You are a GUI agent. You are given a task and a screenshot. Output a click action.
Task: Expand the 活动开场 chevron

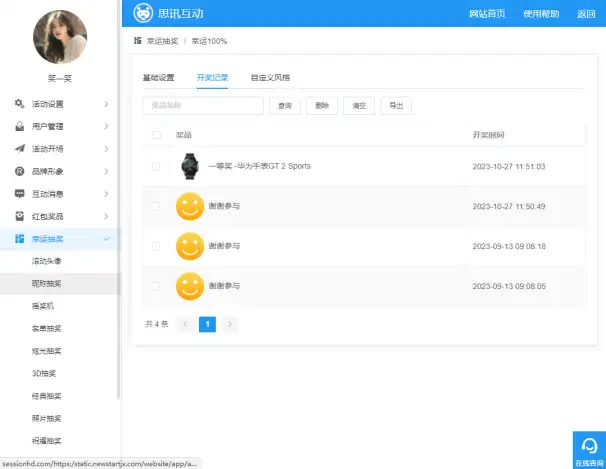click(106, 149)
